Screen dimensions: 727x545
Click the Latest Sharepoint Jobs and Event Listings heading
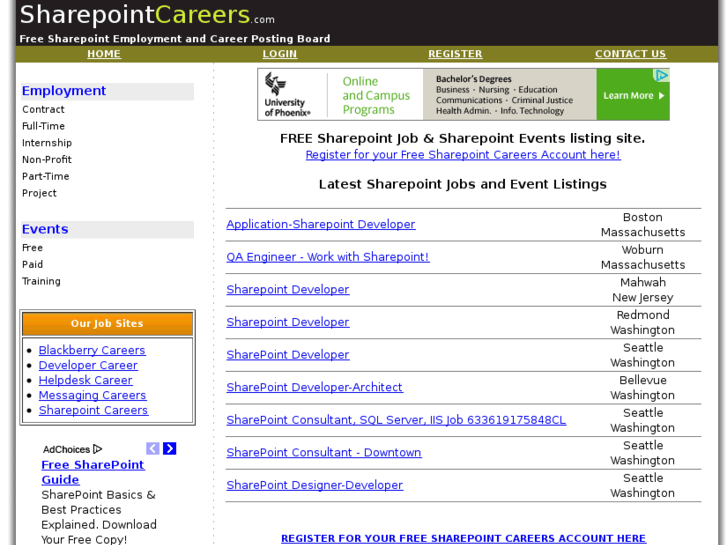(463, 184)
